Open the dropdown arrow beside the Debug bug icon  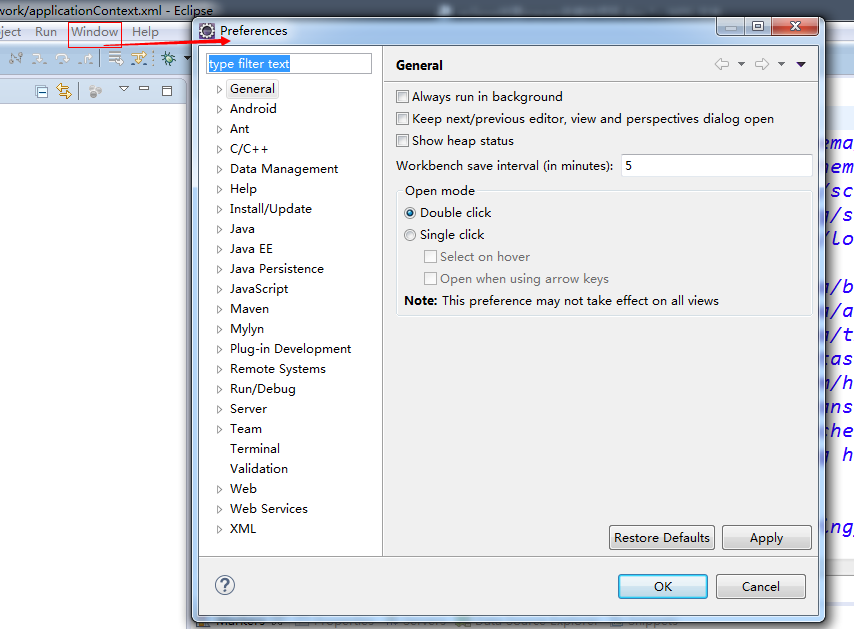(187, 58)
